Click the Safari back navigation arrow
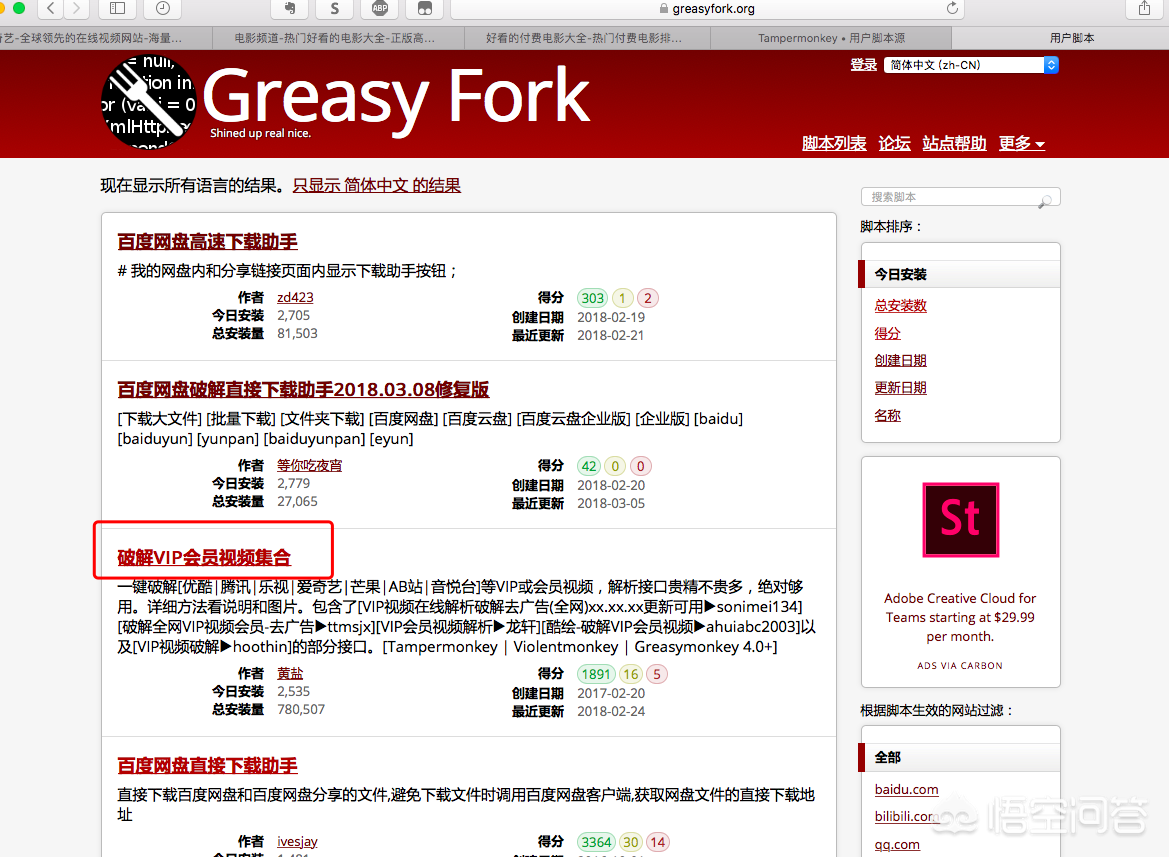Image resolution: width=1169 pixels, height=857 pixels. (x=50, y=9)
